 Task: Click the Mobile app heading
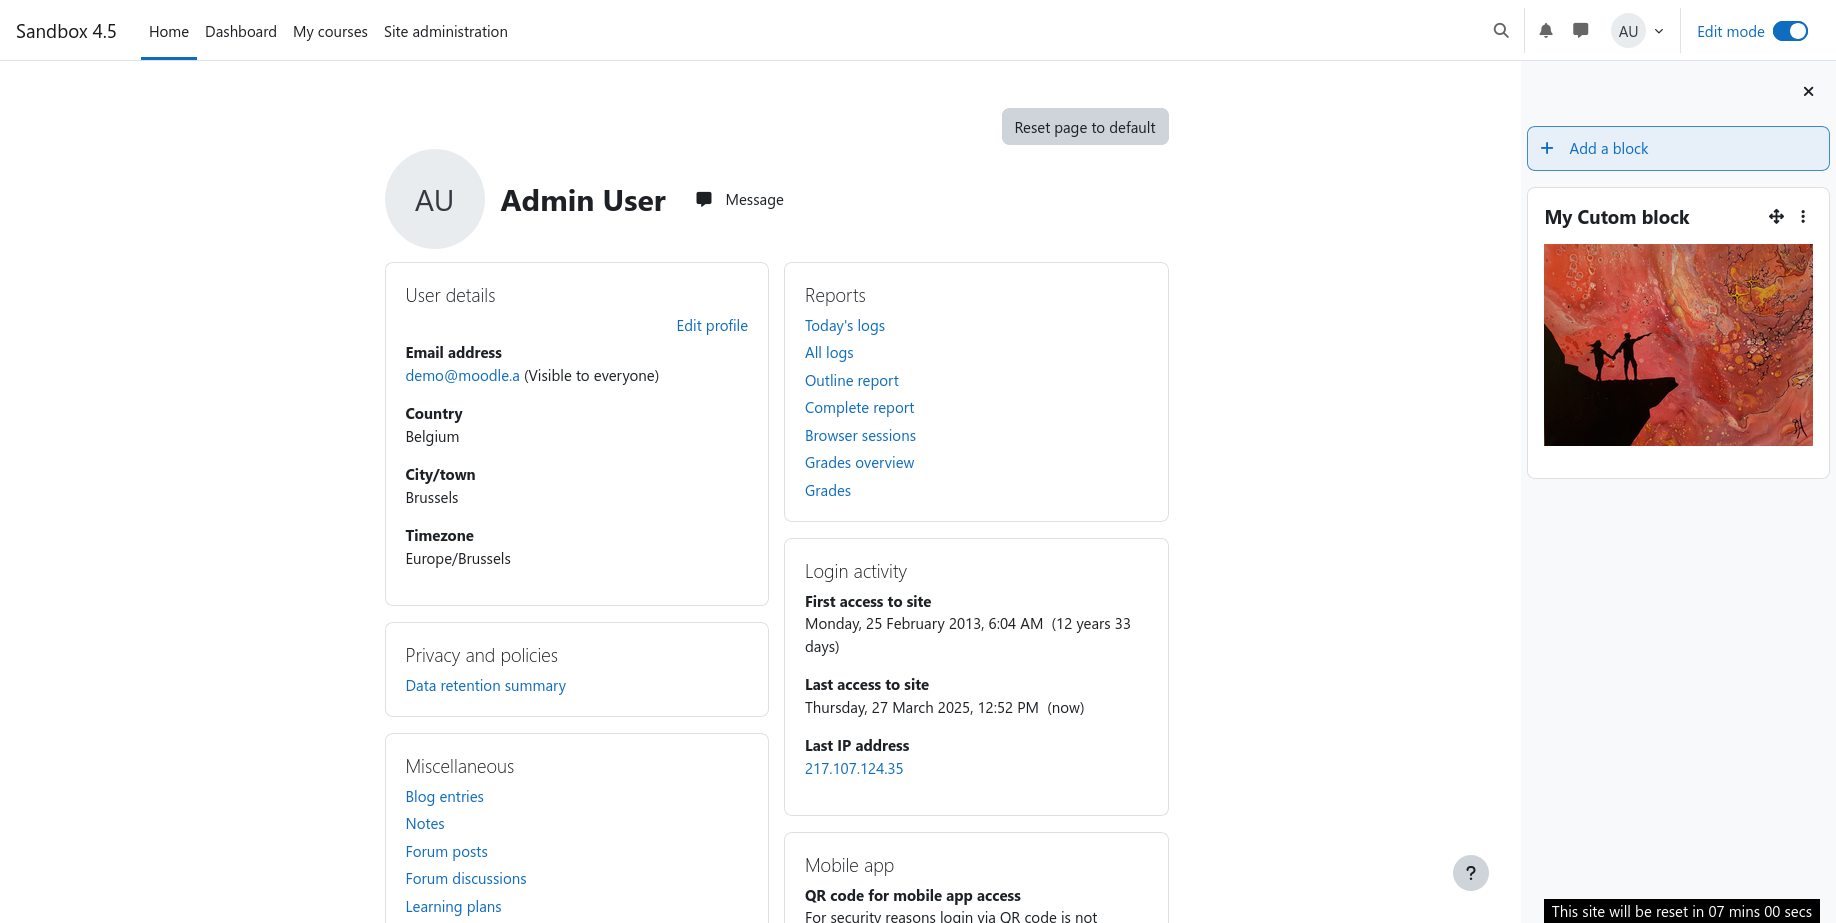tap(849, 865)
